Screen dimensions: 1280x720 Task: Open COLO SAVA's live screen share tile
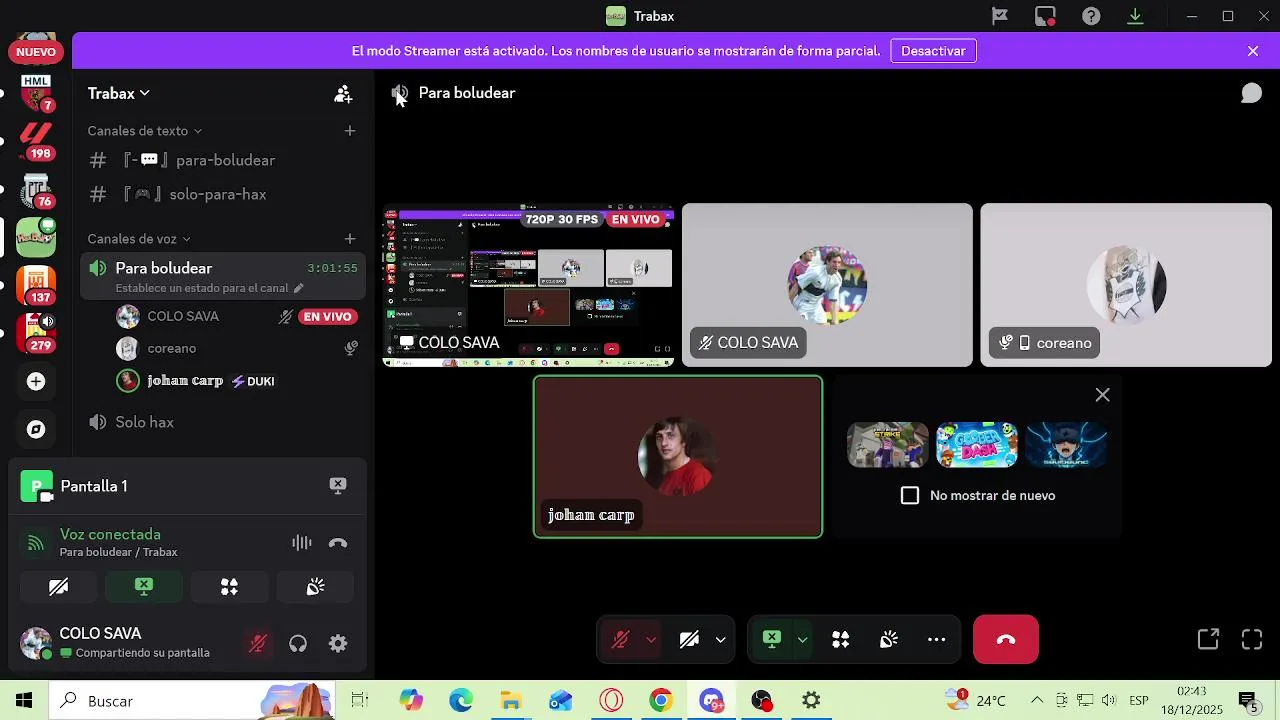coord(529,286)
